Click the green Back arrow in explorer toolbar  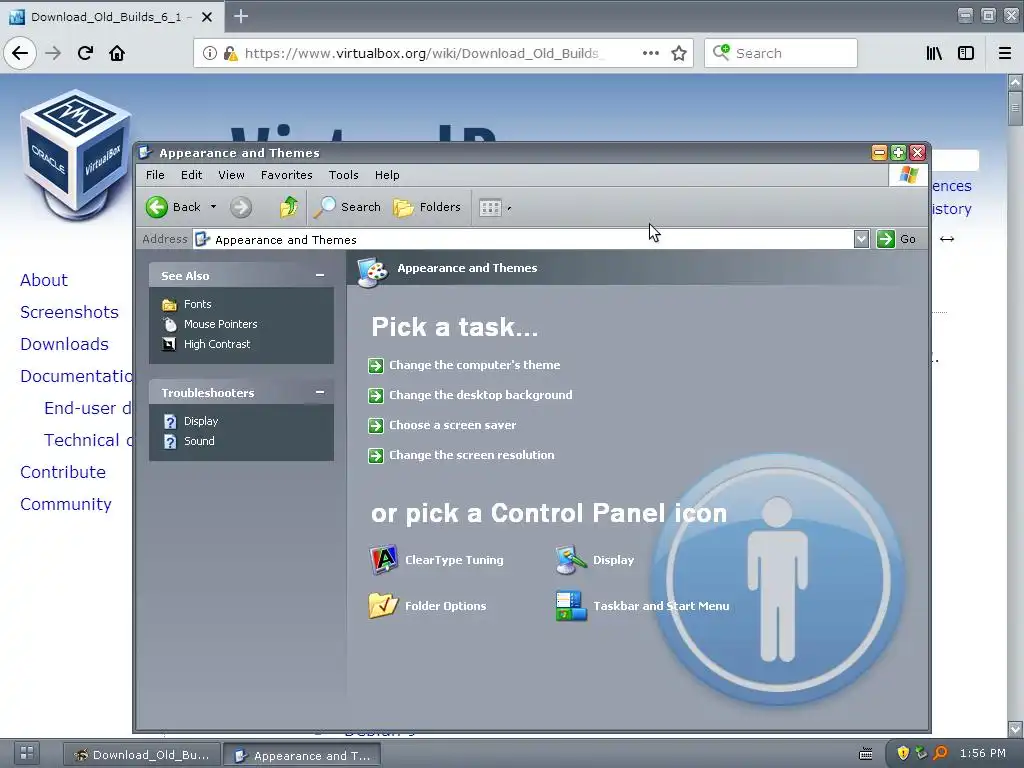pos(157,207)
